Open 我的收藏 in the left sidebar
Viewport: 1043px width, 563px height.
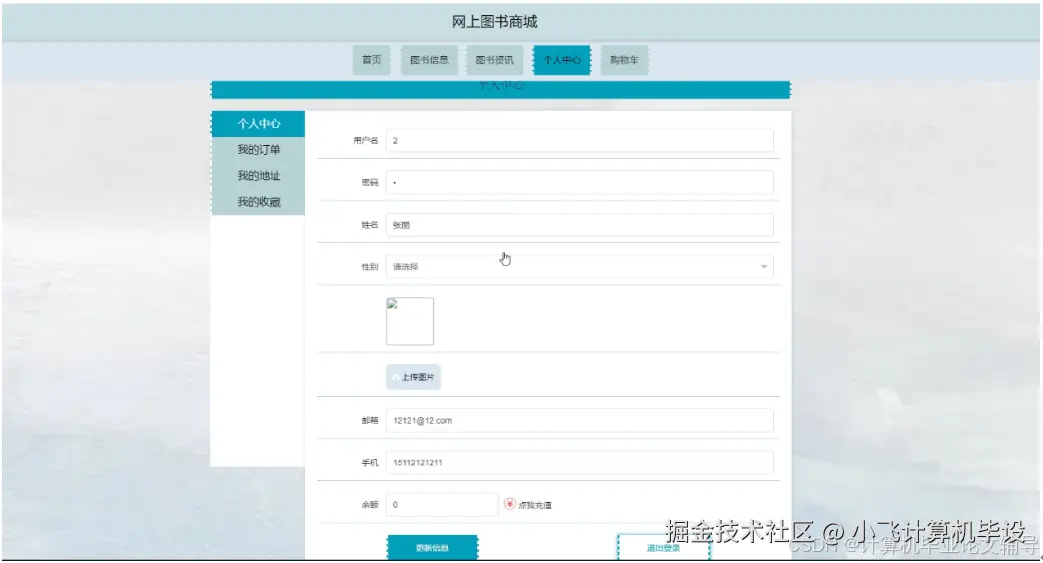coord(258,202)
